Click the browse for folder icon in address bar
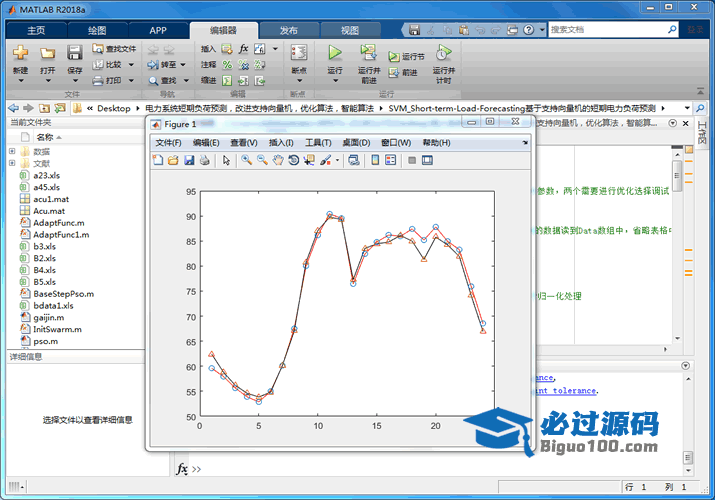This screenshot has width=715, height=500. 60,108
